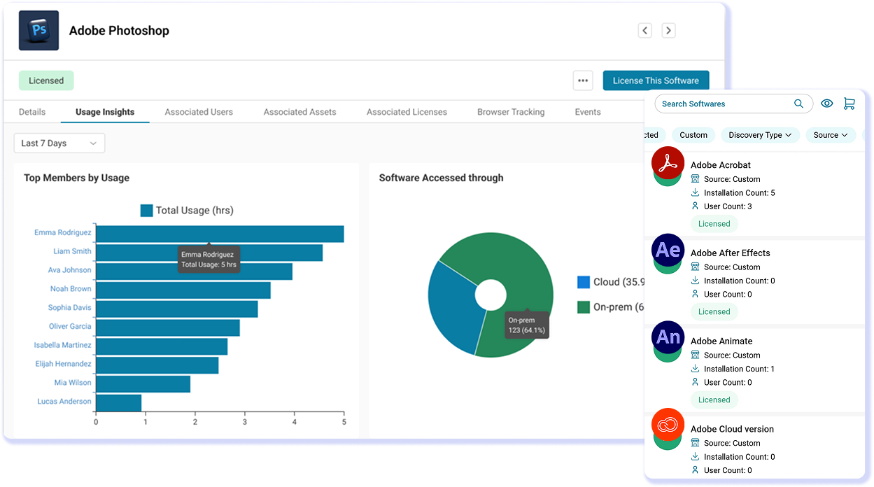874x487 pixels.
Task: Click user icon under Adobe Animate
Action: click(x=695, y=382)
